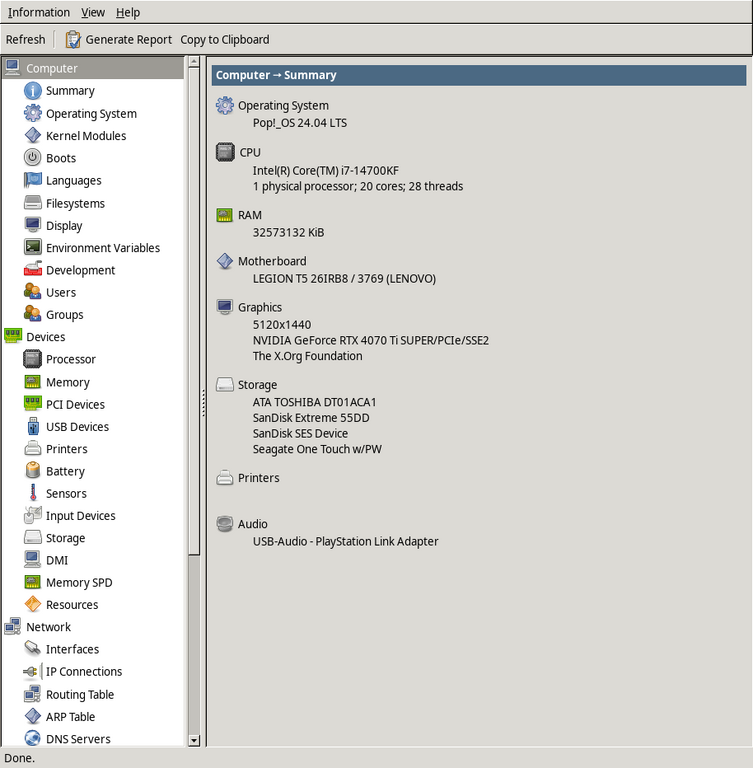Click the Intel(R) Core(TM) i7-14700KF text

click(326, 170)
